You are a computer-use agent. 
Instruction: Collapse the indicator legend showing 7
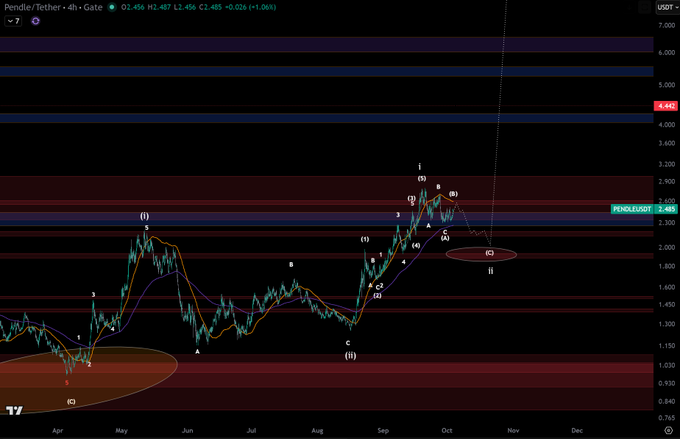coord(13,21)
